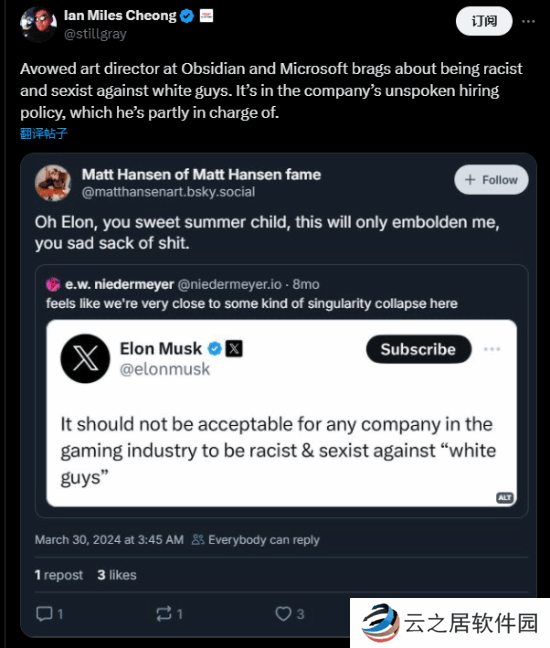This screenshot has height=648, width=550.
Task: Click the black X affiliation badge beside Elon Musk
Action: click(x=234, y=349)
